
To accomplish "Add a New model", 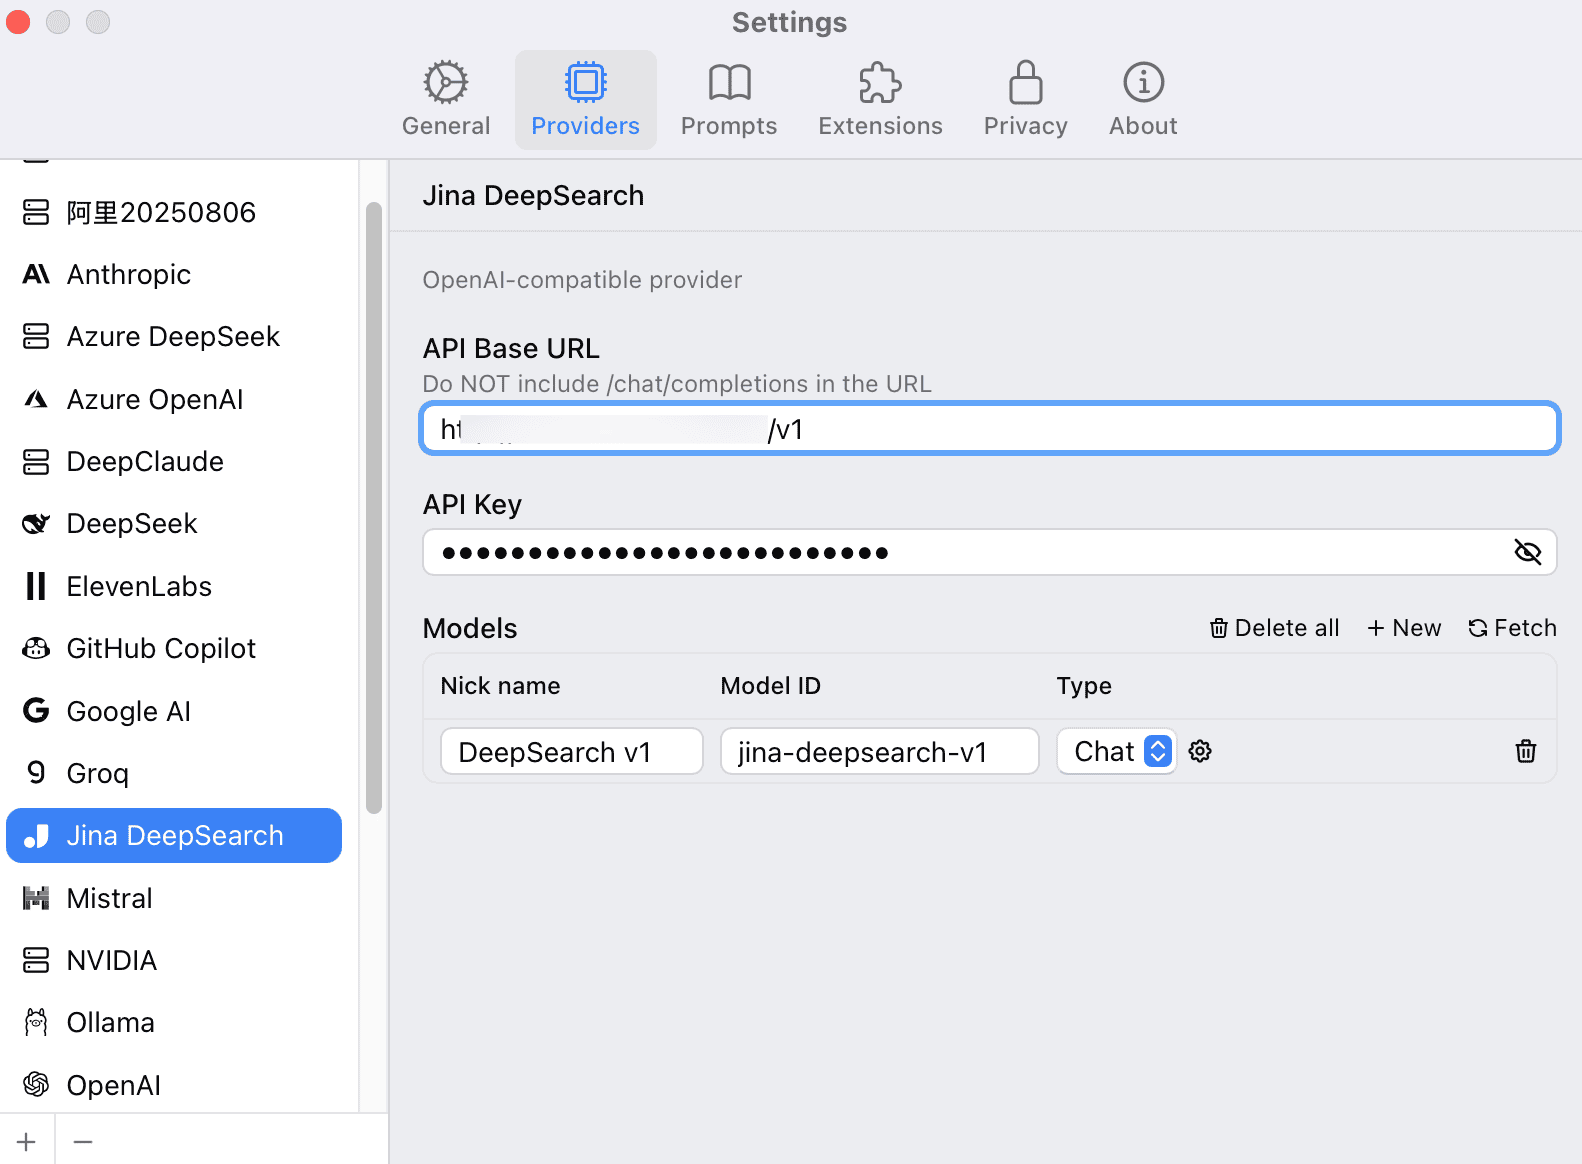I will pyautogui.click(x=1404, y=628).
